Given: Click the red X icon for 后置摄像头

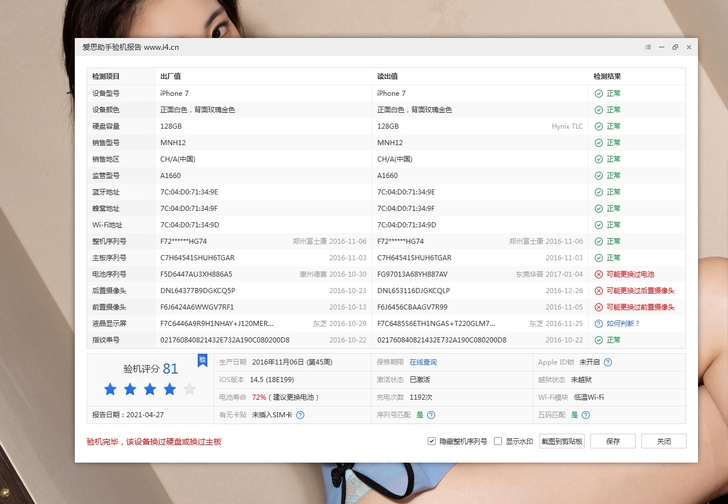Looking at the screenshot, I should (599, 291).
